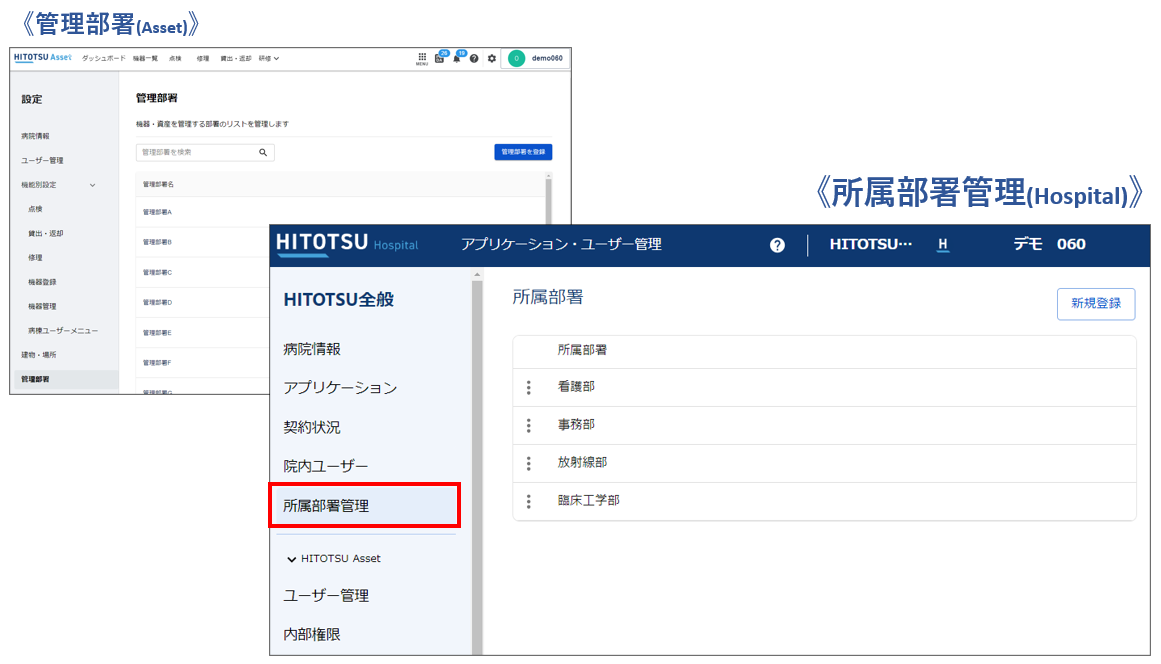1161x664 pixels.
Task: Click the help icon in the Asset header
Action: pos(474,58)
